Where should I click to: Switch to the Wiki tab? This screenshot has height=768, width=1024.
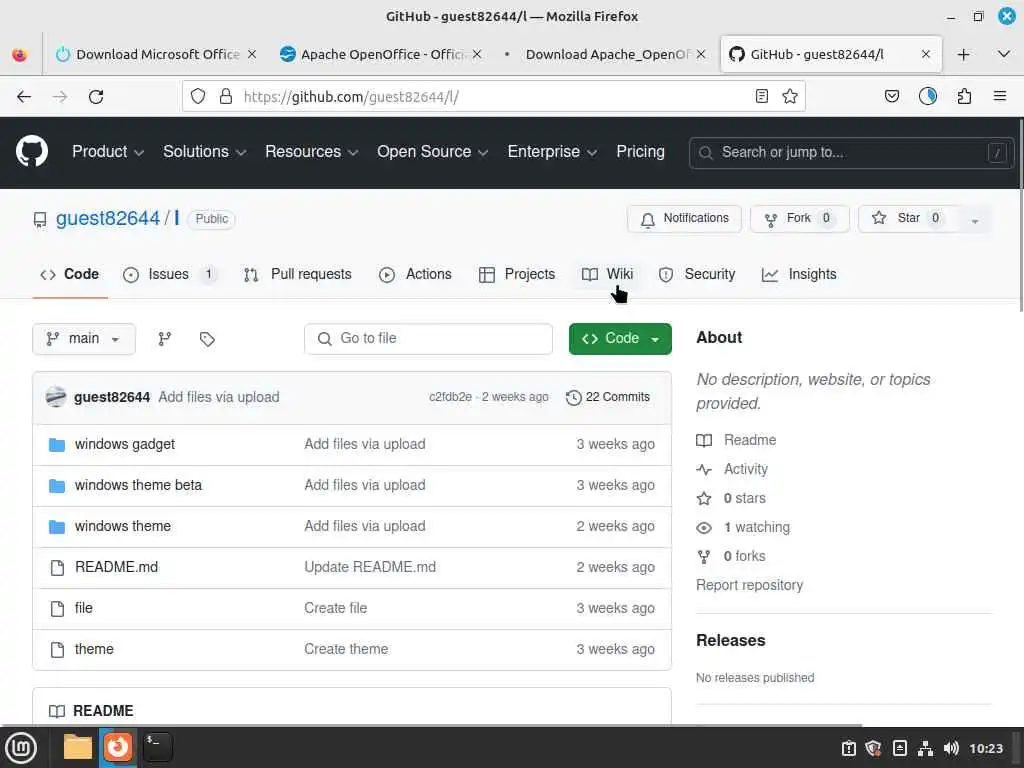(x=607, y=274)
